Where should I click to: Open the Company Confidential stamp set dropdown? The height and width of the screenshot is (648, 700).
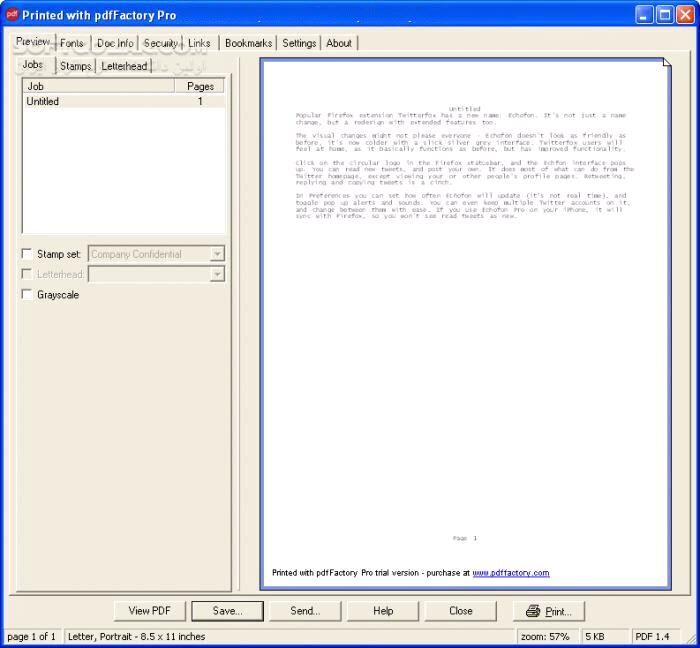(217, 254)
